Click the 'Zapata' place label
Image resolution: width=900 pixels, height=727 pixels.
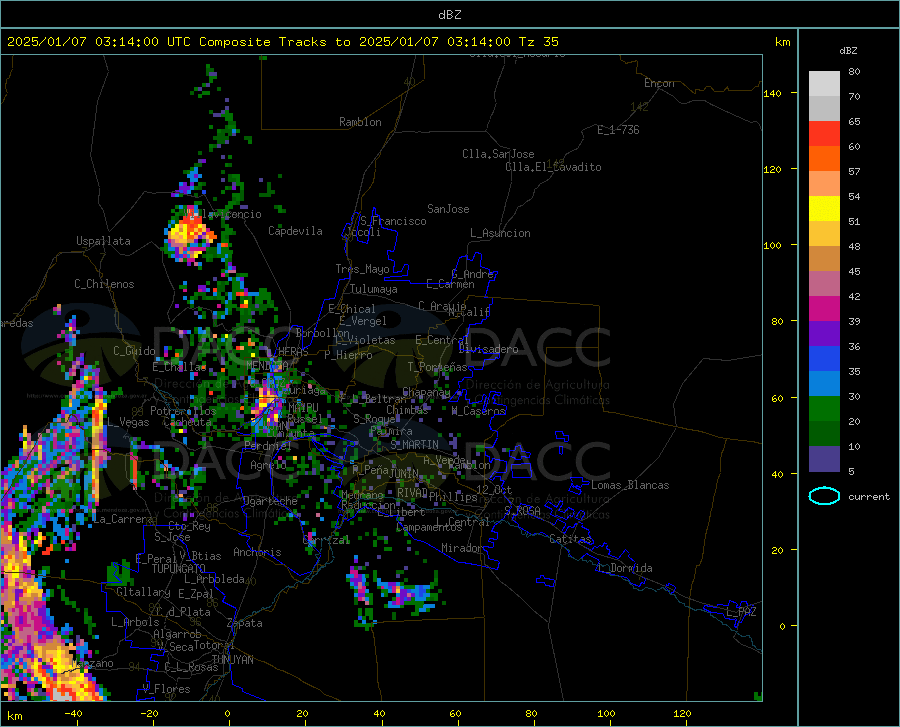pos(245,623)
